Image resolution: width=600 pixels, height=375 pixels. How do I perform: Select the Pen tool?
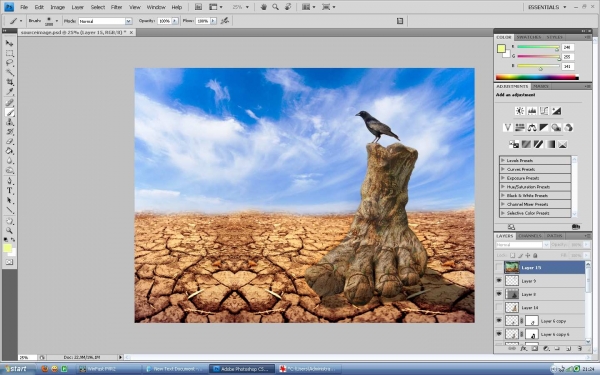pyautogui.click(x=9, y=181)
